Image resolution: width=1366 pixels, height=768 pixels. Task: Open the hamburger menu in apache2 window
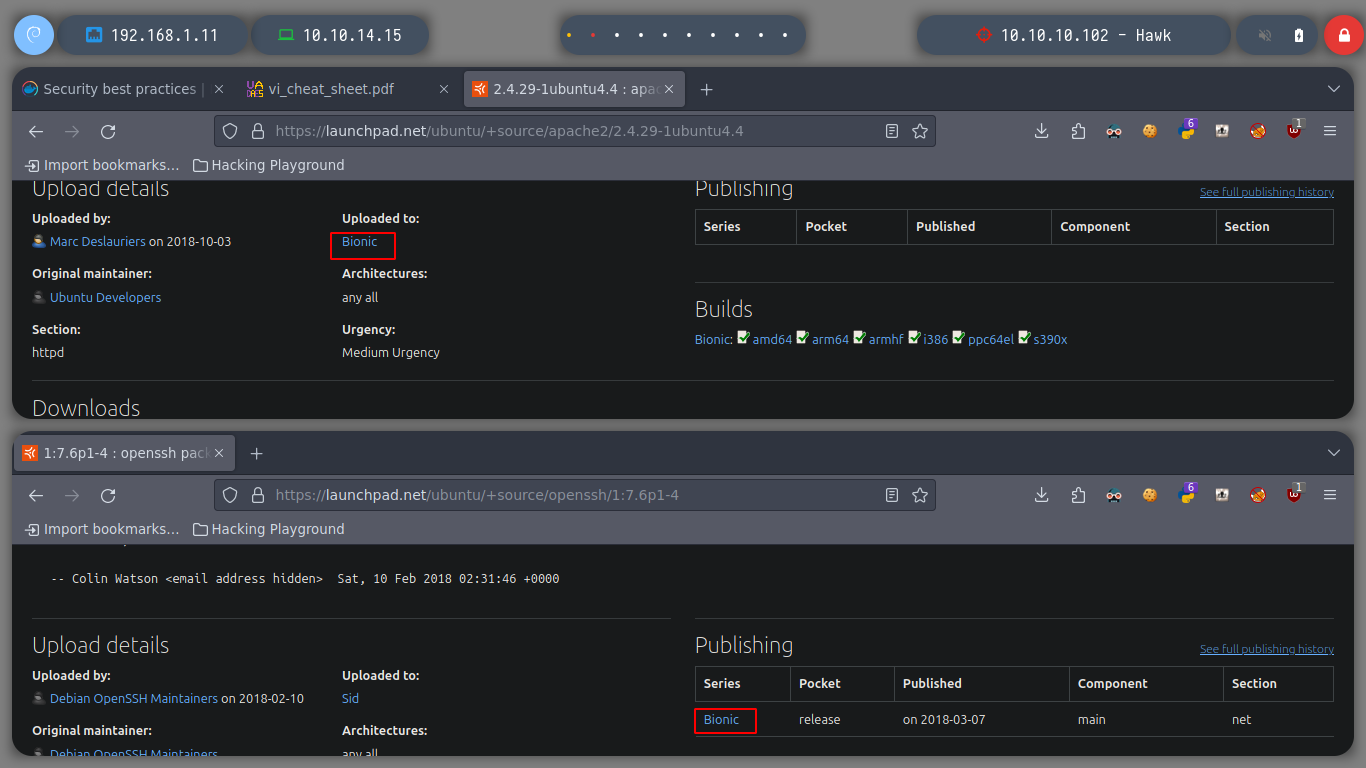coord(1330,131)
